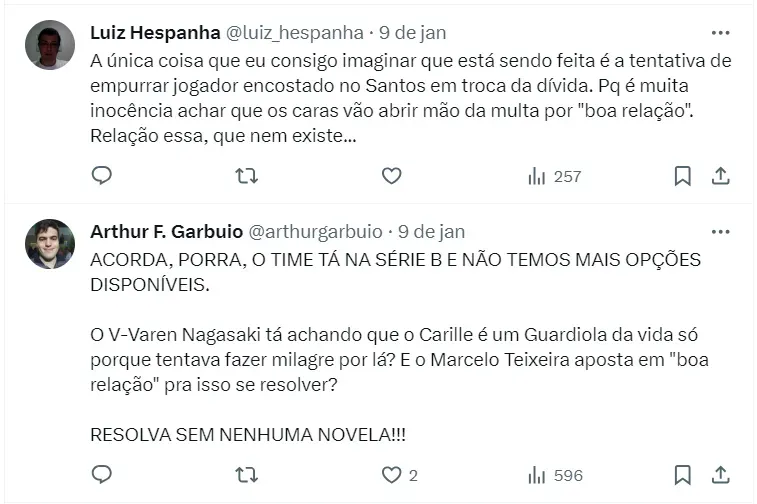Reply to Luiz Hespanha's tweet
The height and width of the screenshot is (504, 757).
[x=102, y=176]
